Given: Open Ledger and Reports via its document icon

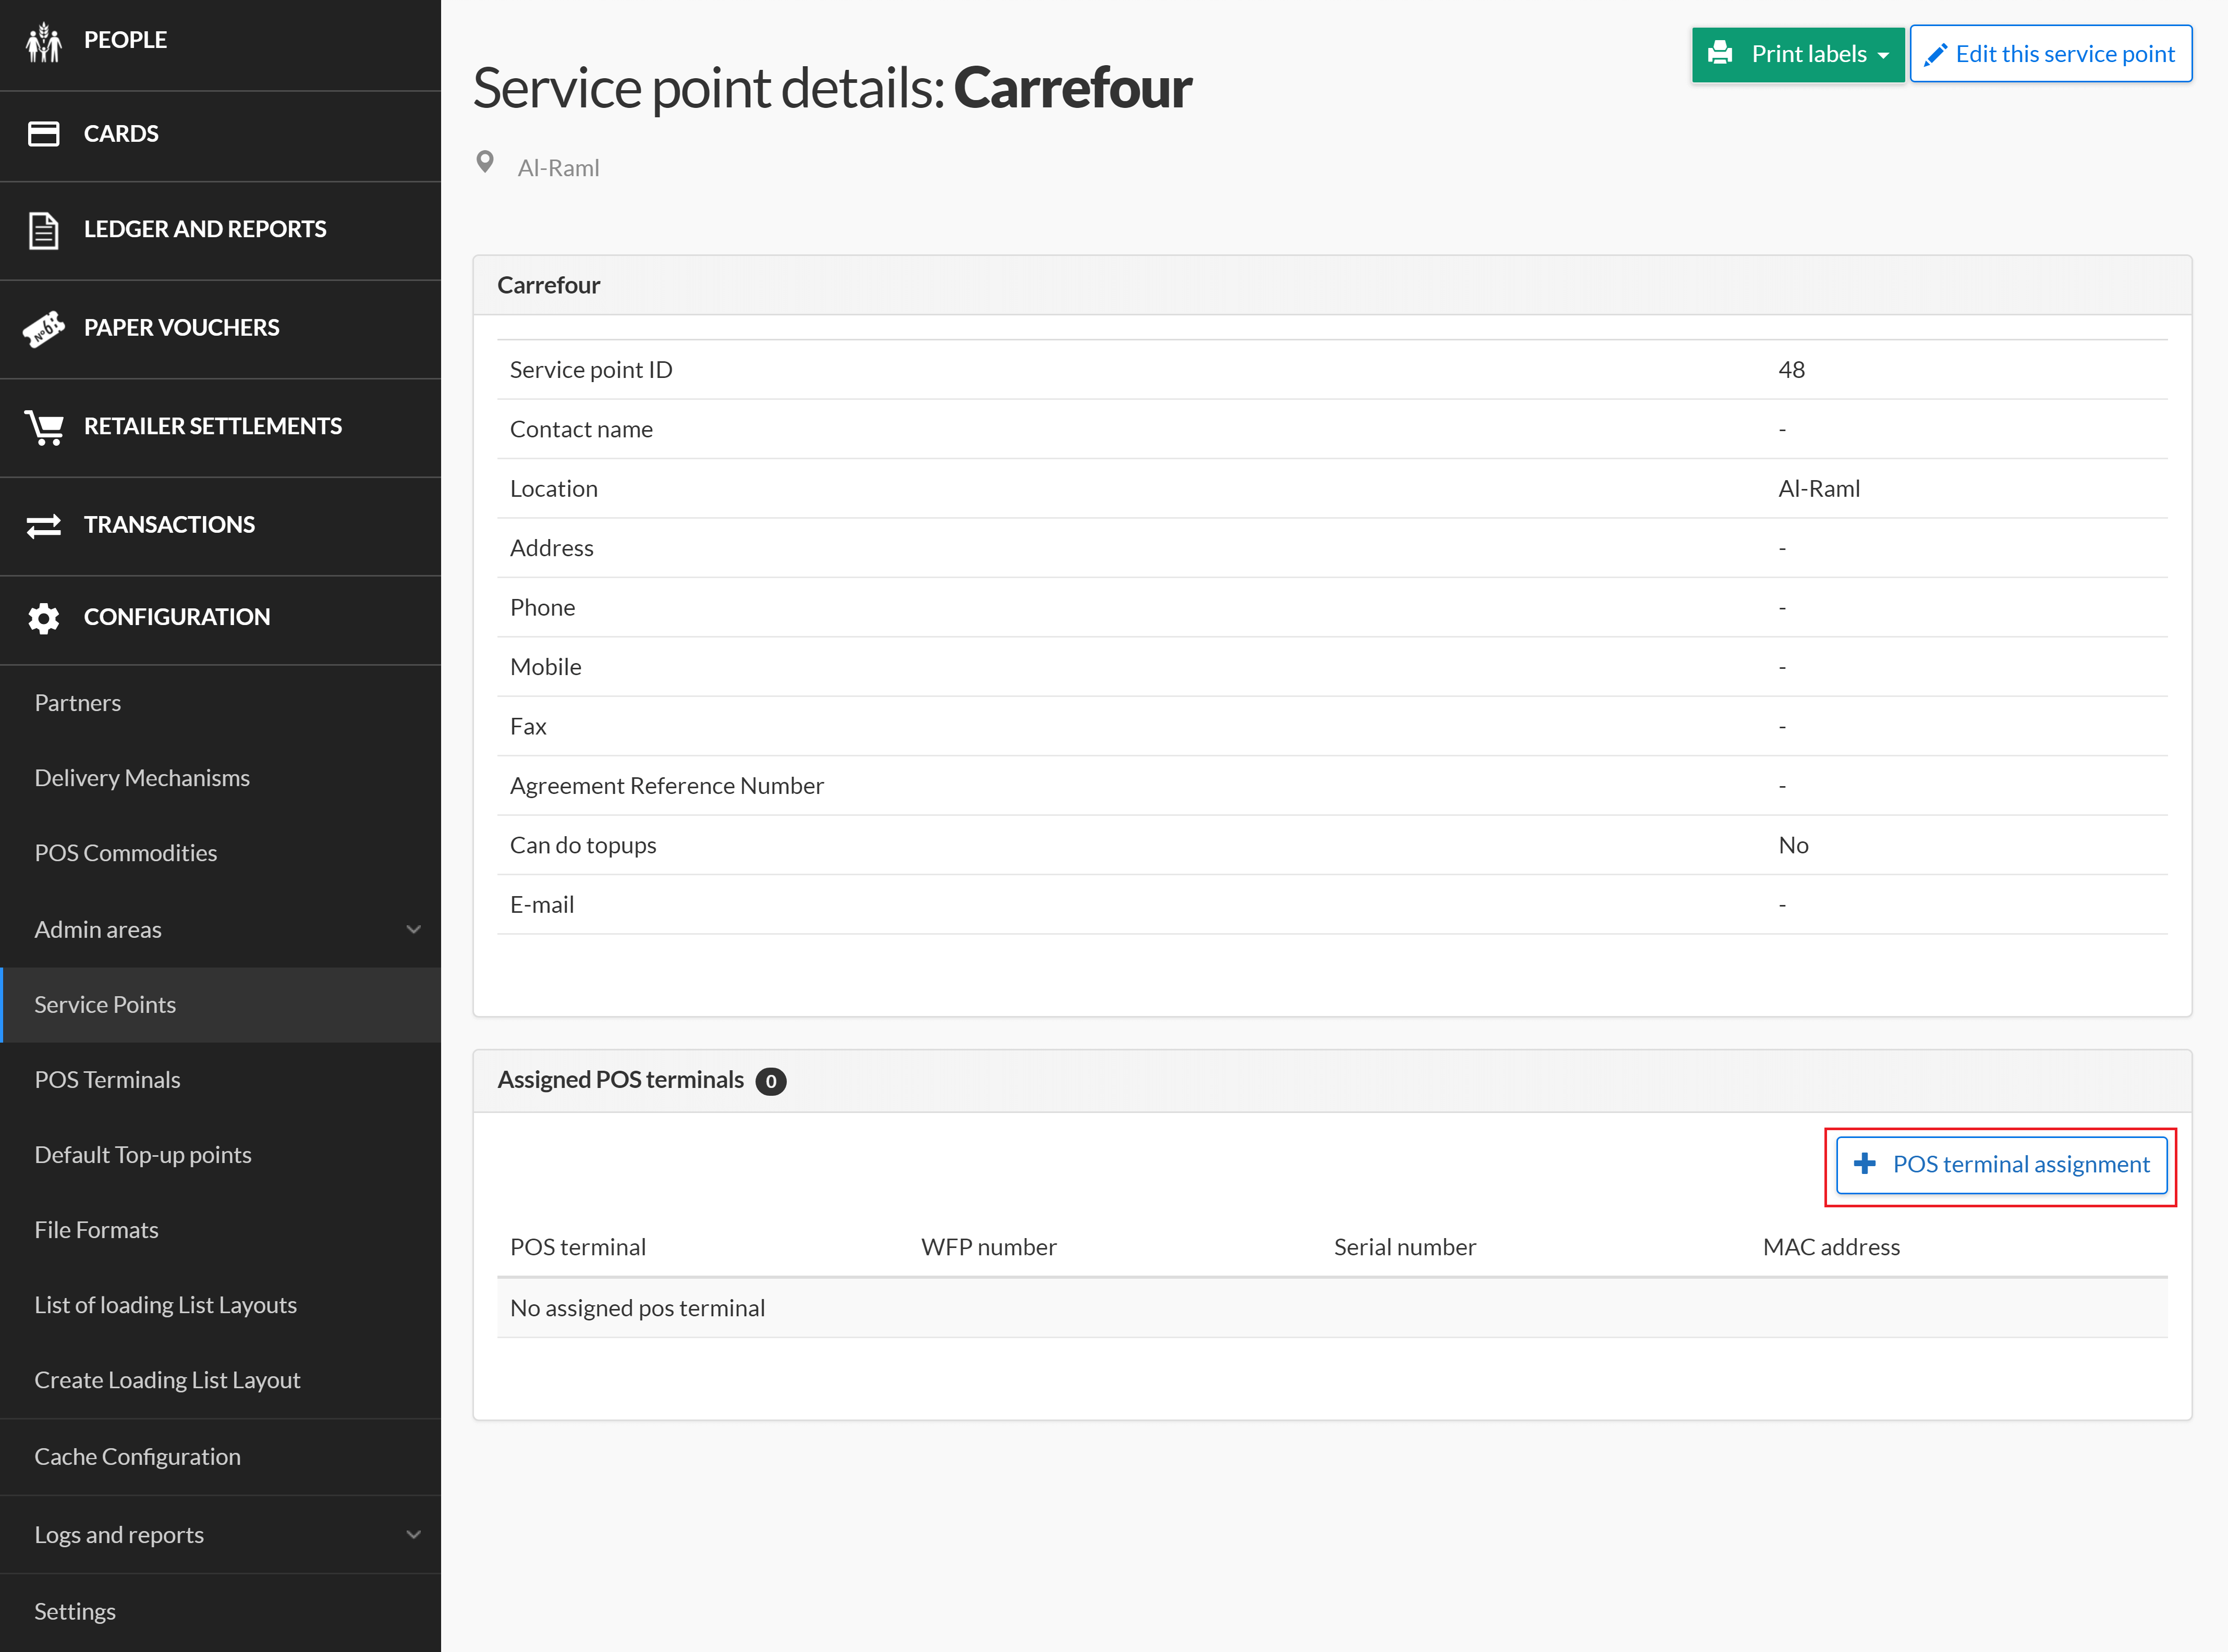Looking at the screenshot, I should [44, 229].
